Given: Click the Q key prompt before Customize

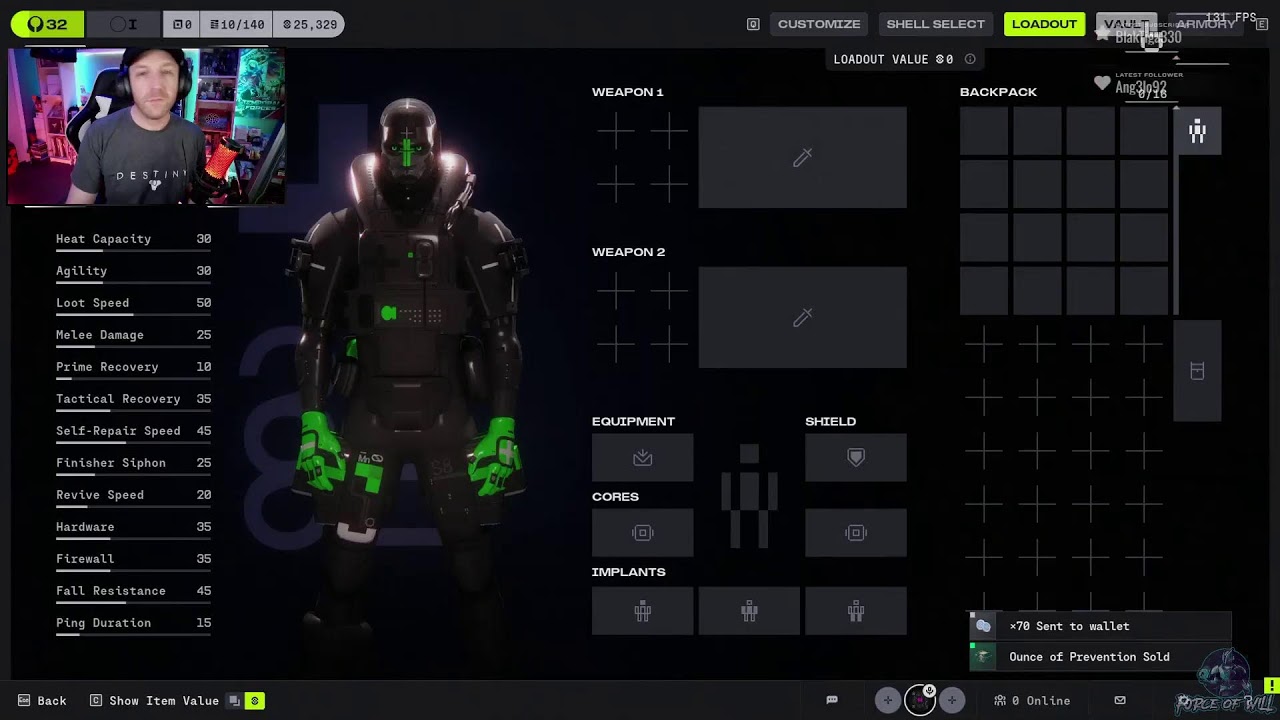Looking at the screenshot, I should click(753, 24).
